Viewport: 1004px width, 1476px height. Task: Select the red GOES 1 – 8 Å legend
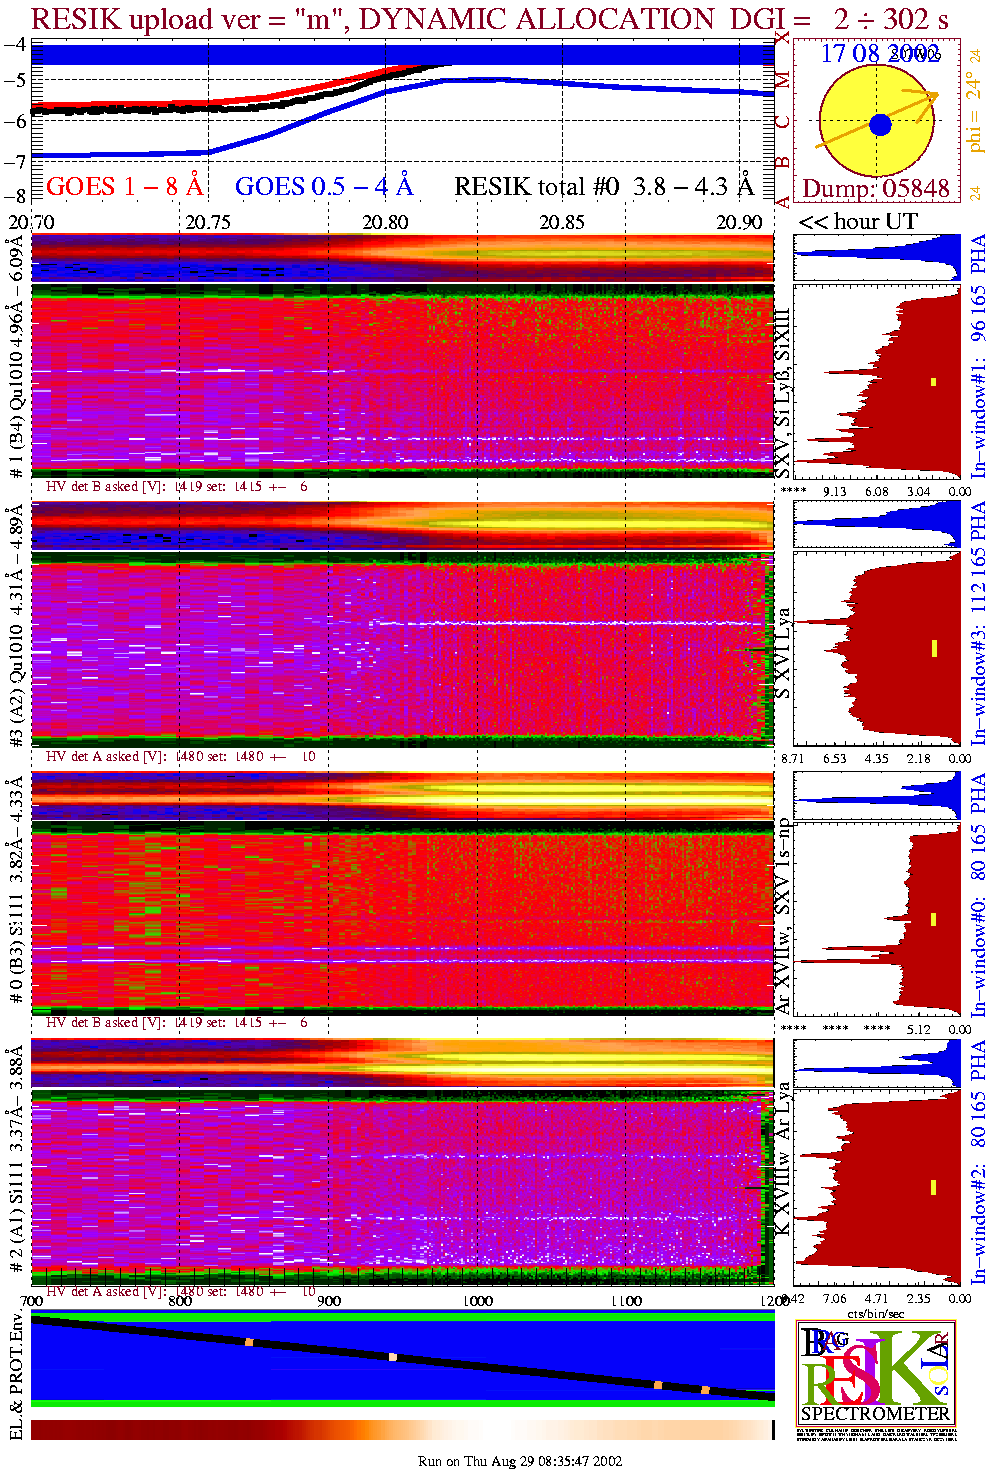124,187
